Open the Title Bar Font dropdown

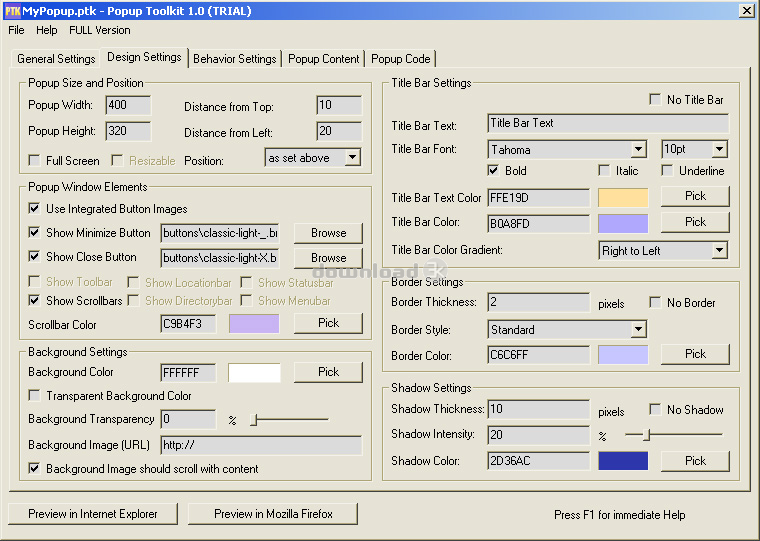click(x=567, y=149)
